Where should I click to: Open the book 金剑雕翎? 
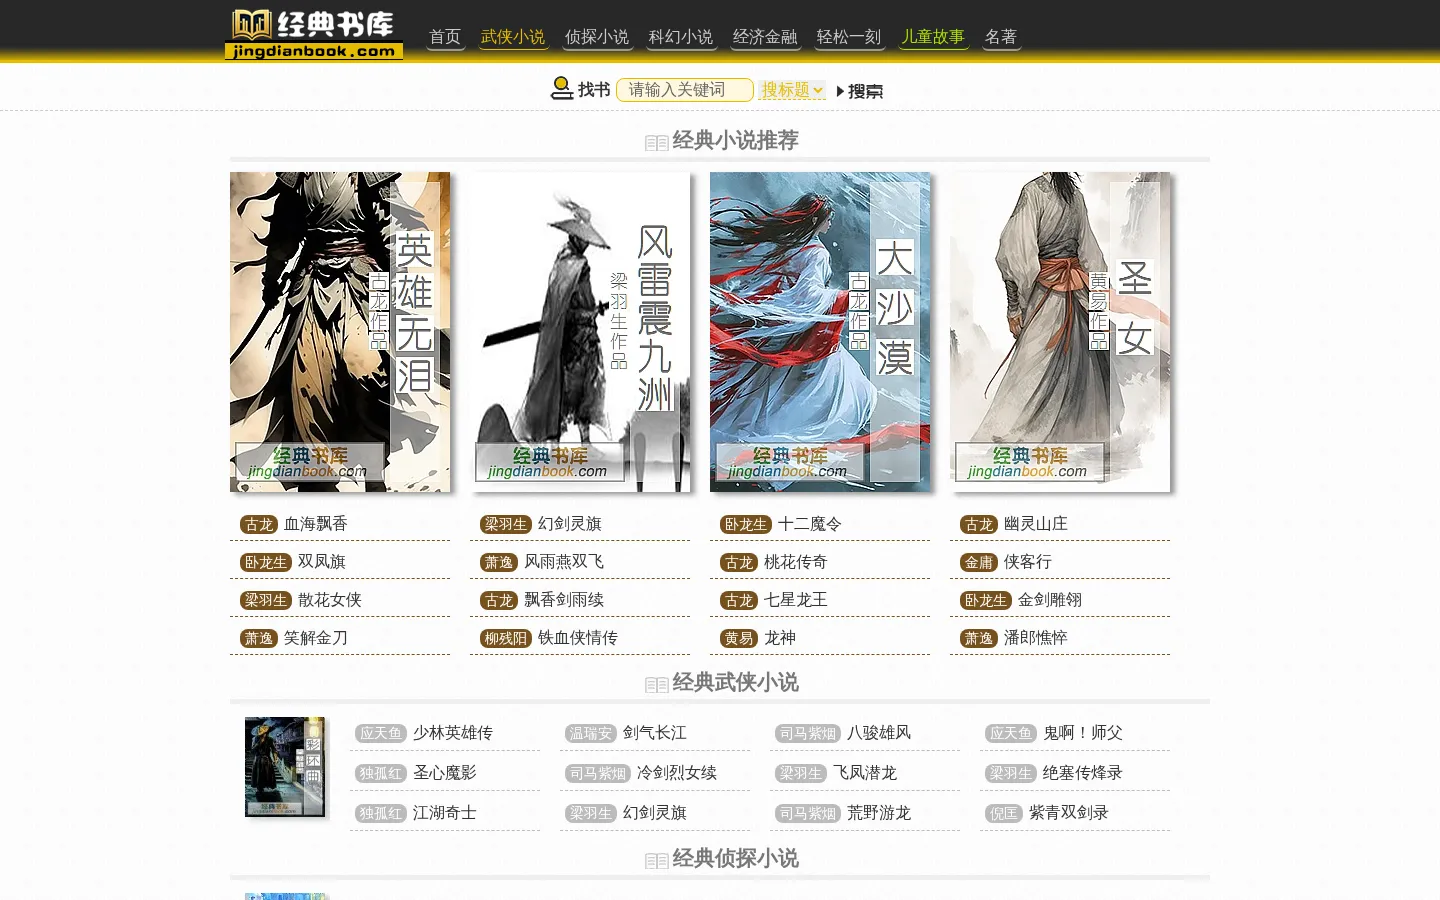click(1050, 600)
